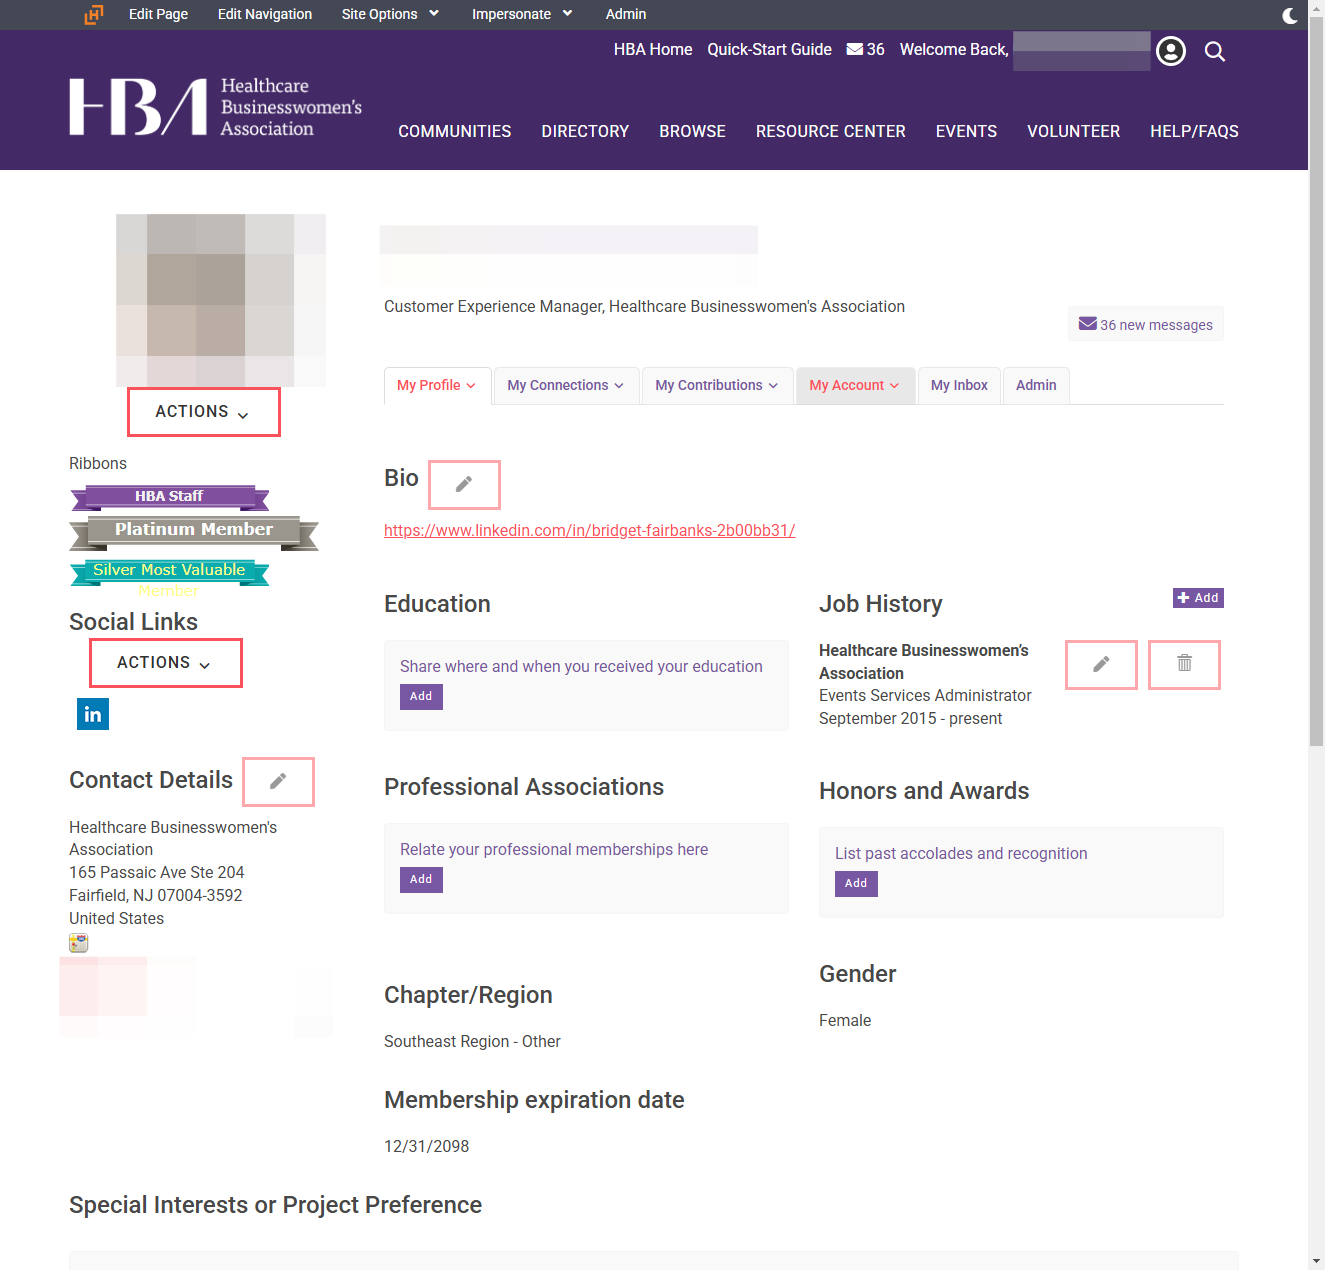Click the Higher Logic icon in the admin bar
The width and height of the screenshot is (1325, 1270).
(94, 14)
